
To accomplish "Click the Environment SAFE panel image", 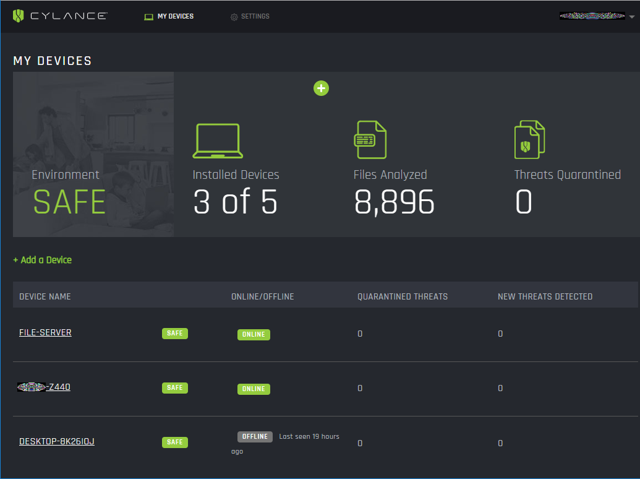I will pos(93,154).
